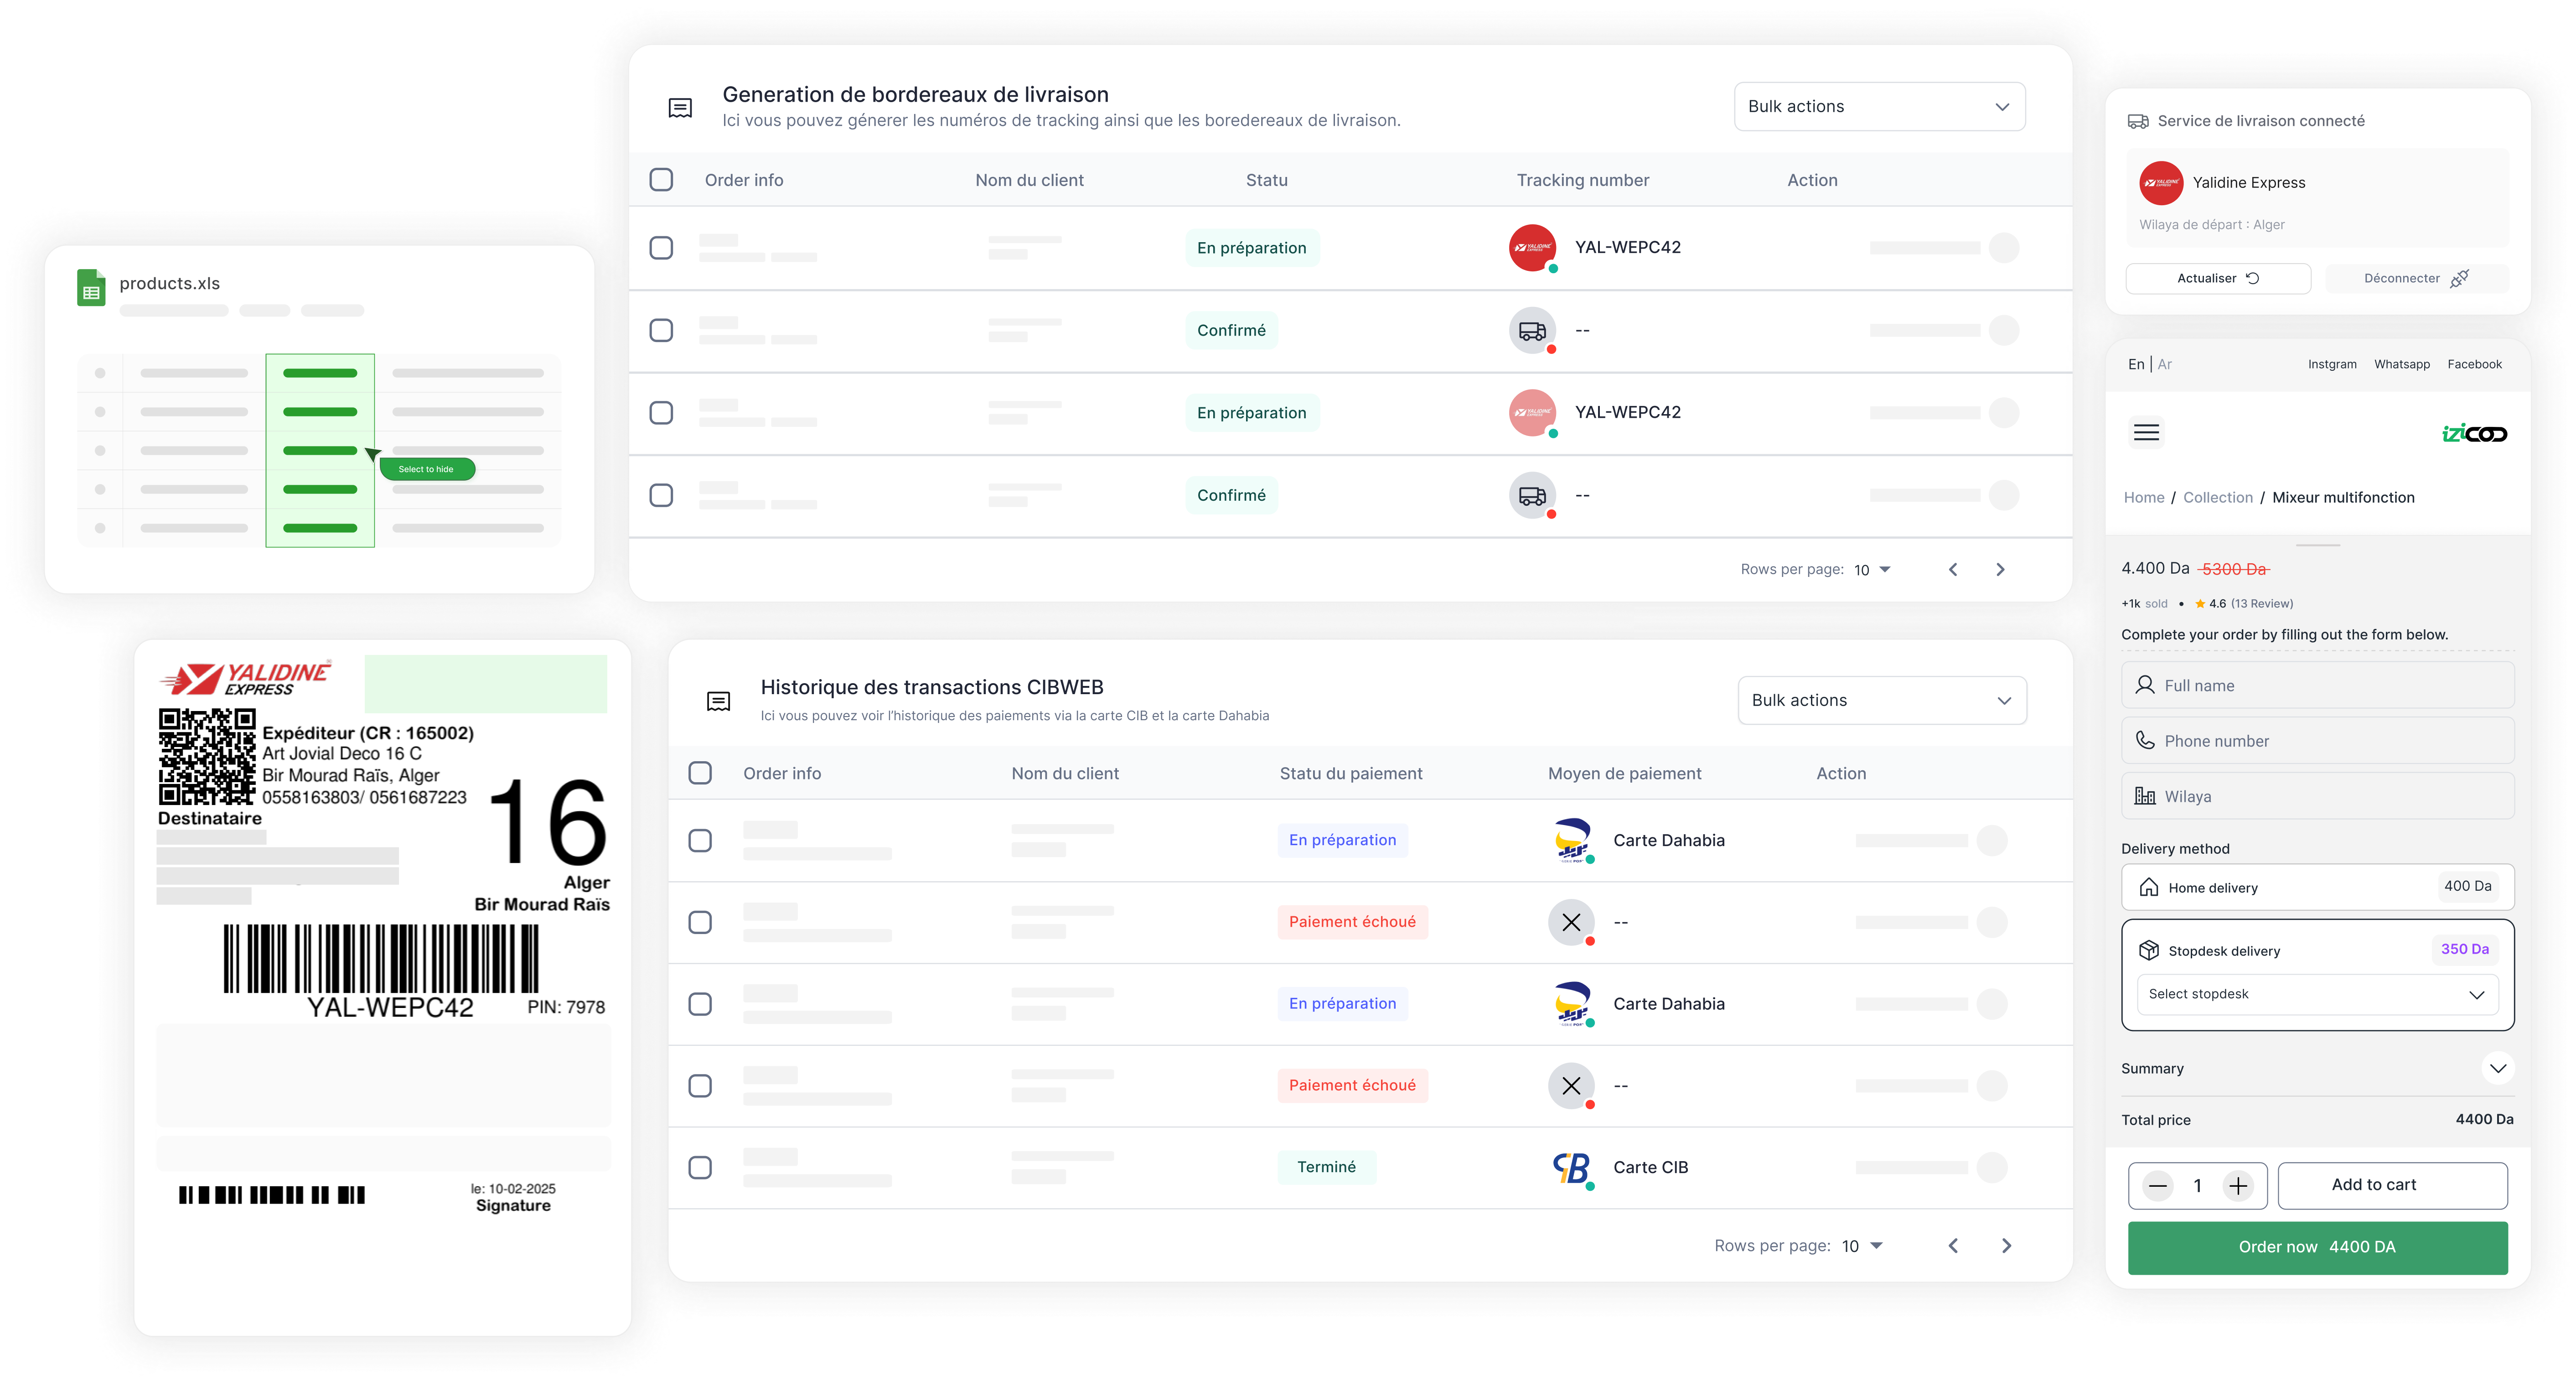Open Bulk actions dropdown in bordereaux panel

pyautogui.click(x=1879, y=107)
